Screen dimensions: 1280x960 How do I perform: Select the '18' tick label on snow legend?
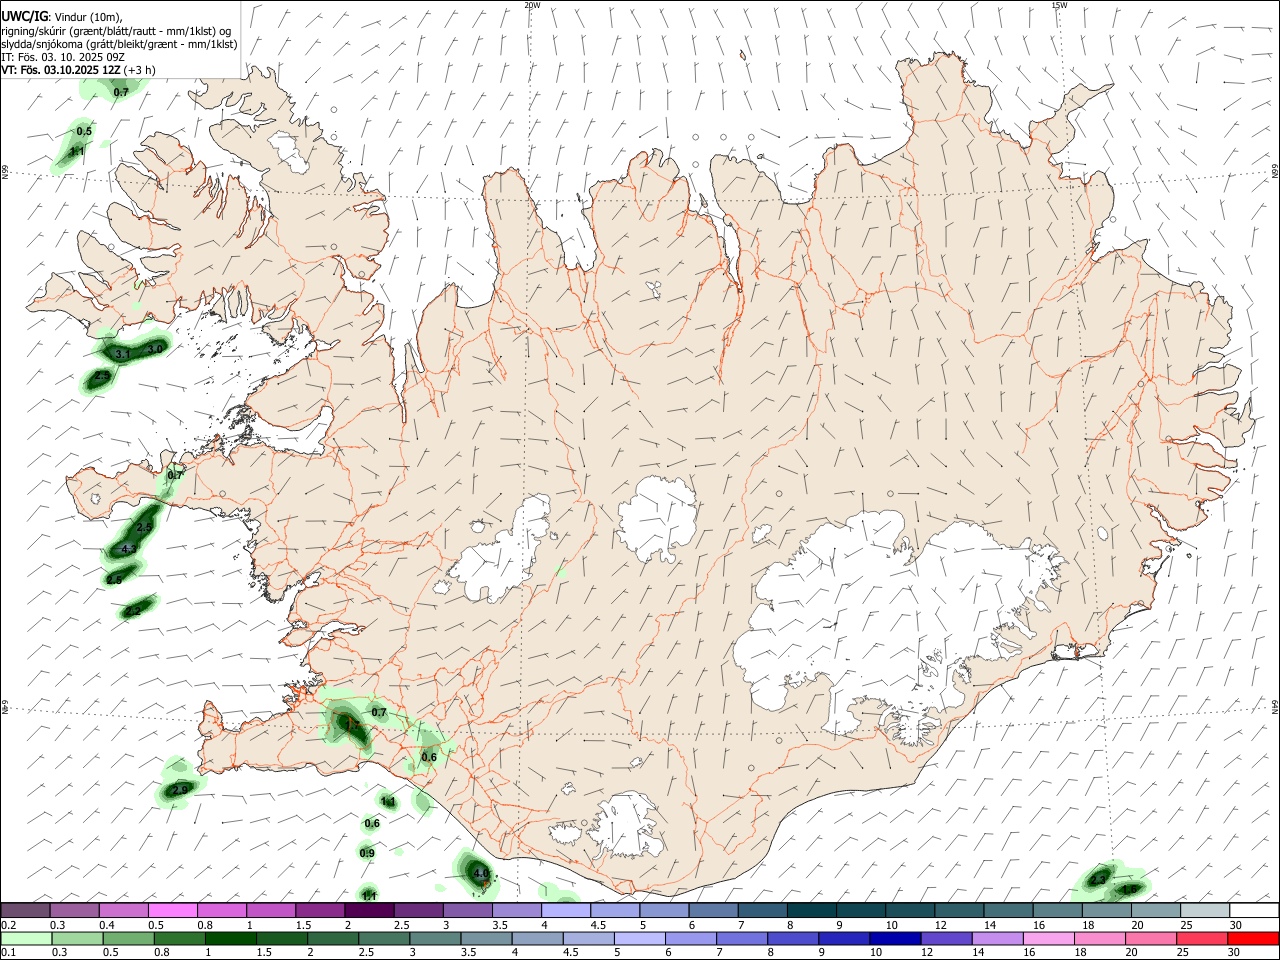point(1089,925)
